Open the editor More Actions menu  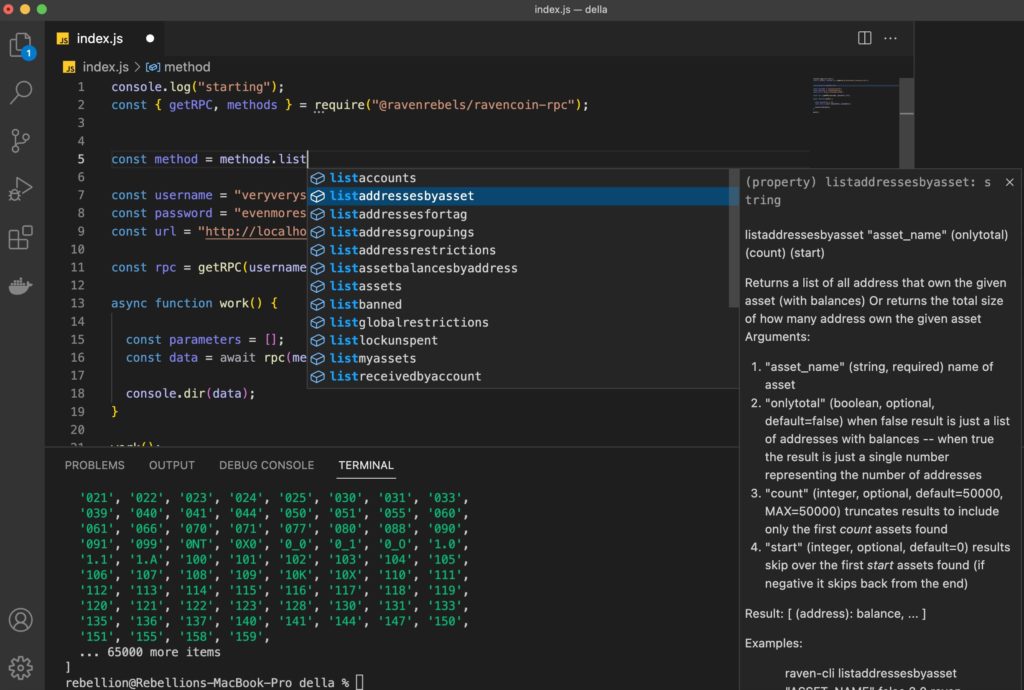(890, 38)
